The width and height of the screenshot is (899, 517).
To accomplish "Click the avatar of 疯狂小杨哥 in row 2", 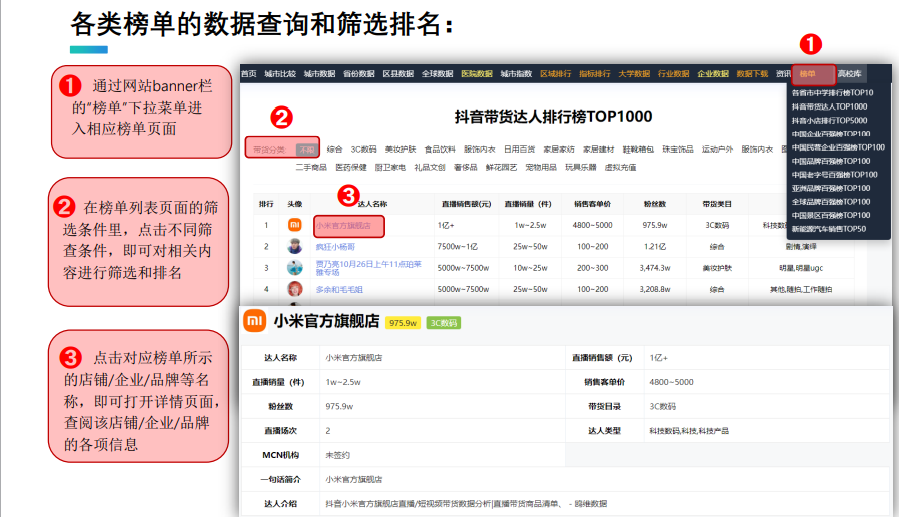I will [294, 246].
